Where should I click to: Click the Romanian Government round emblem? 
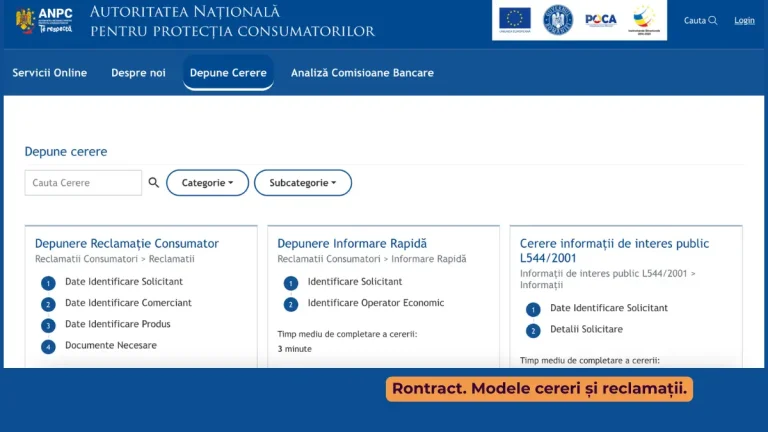pyautogui.click(x=558, y=20)
